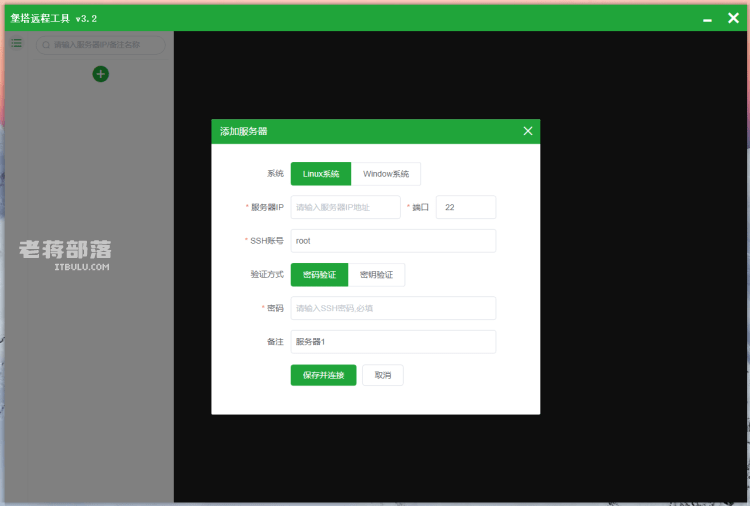Close the 堡塔远程工具 main window
The image size is (750, 506).
[733, 18]
